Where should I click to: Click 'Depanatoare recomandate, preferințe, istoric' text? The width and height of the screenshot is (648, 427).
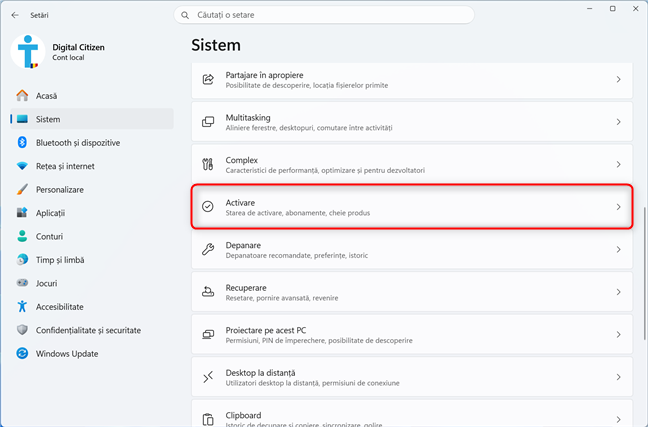[x=297, y=255]
